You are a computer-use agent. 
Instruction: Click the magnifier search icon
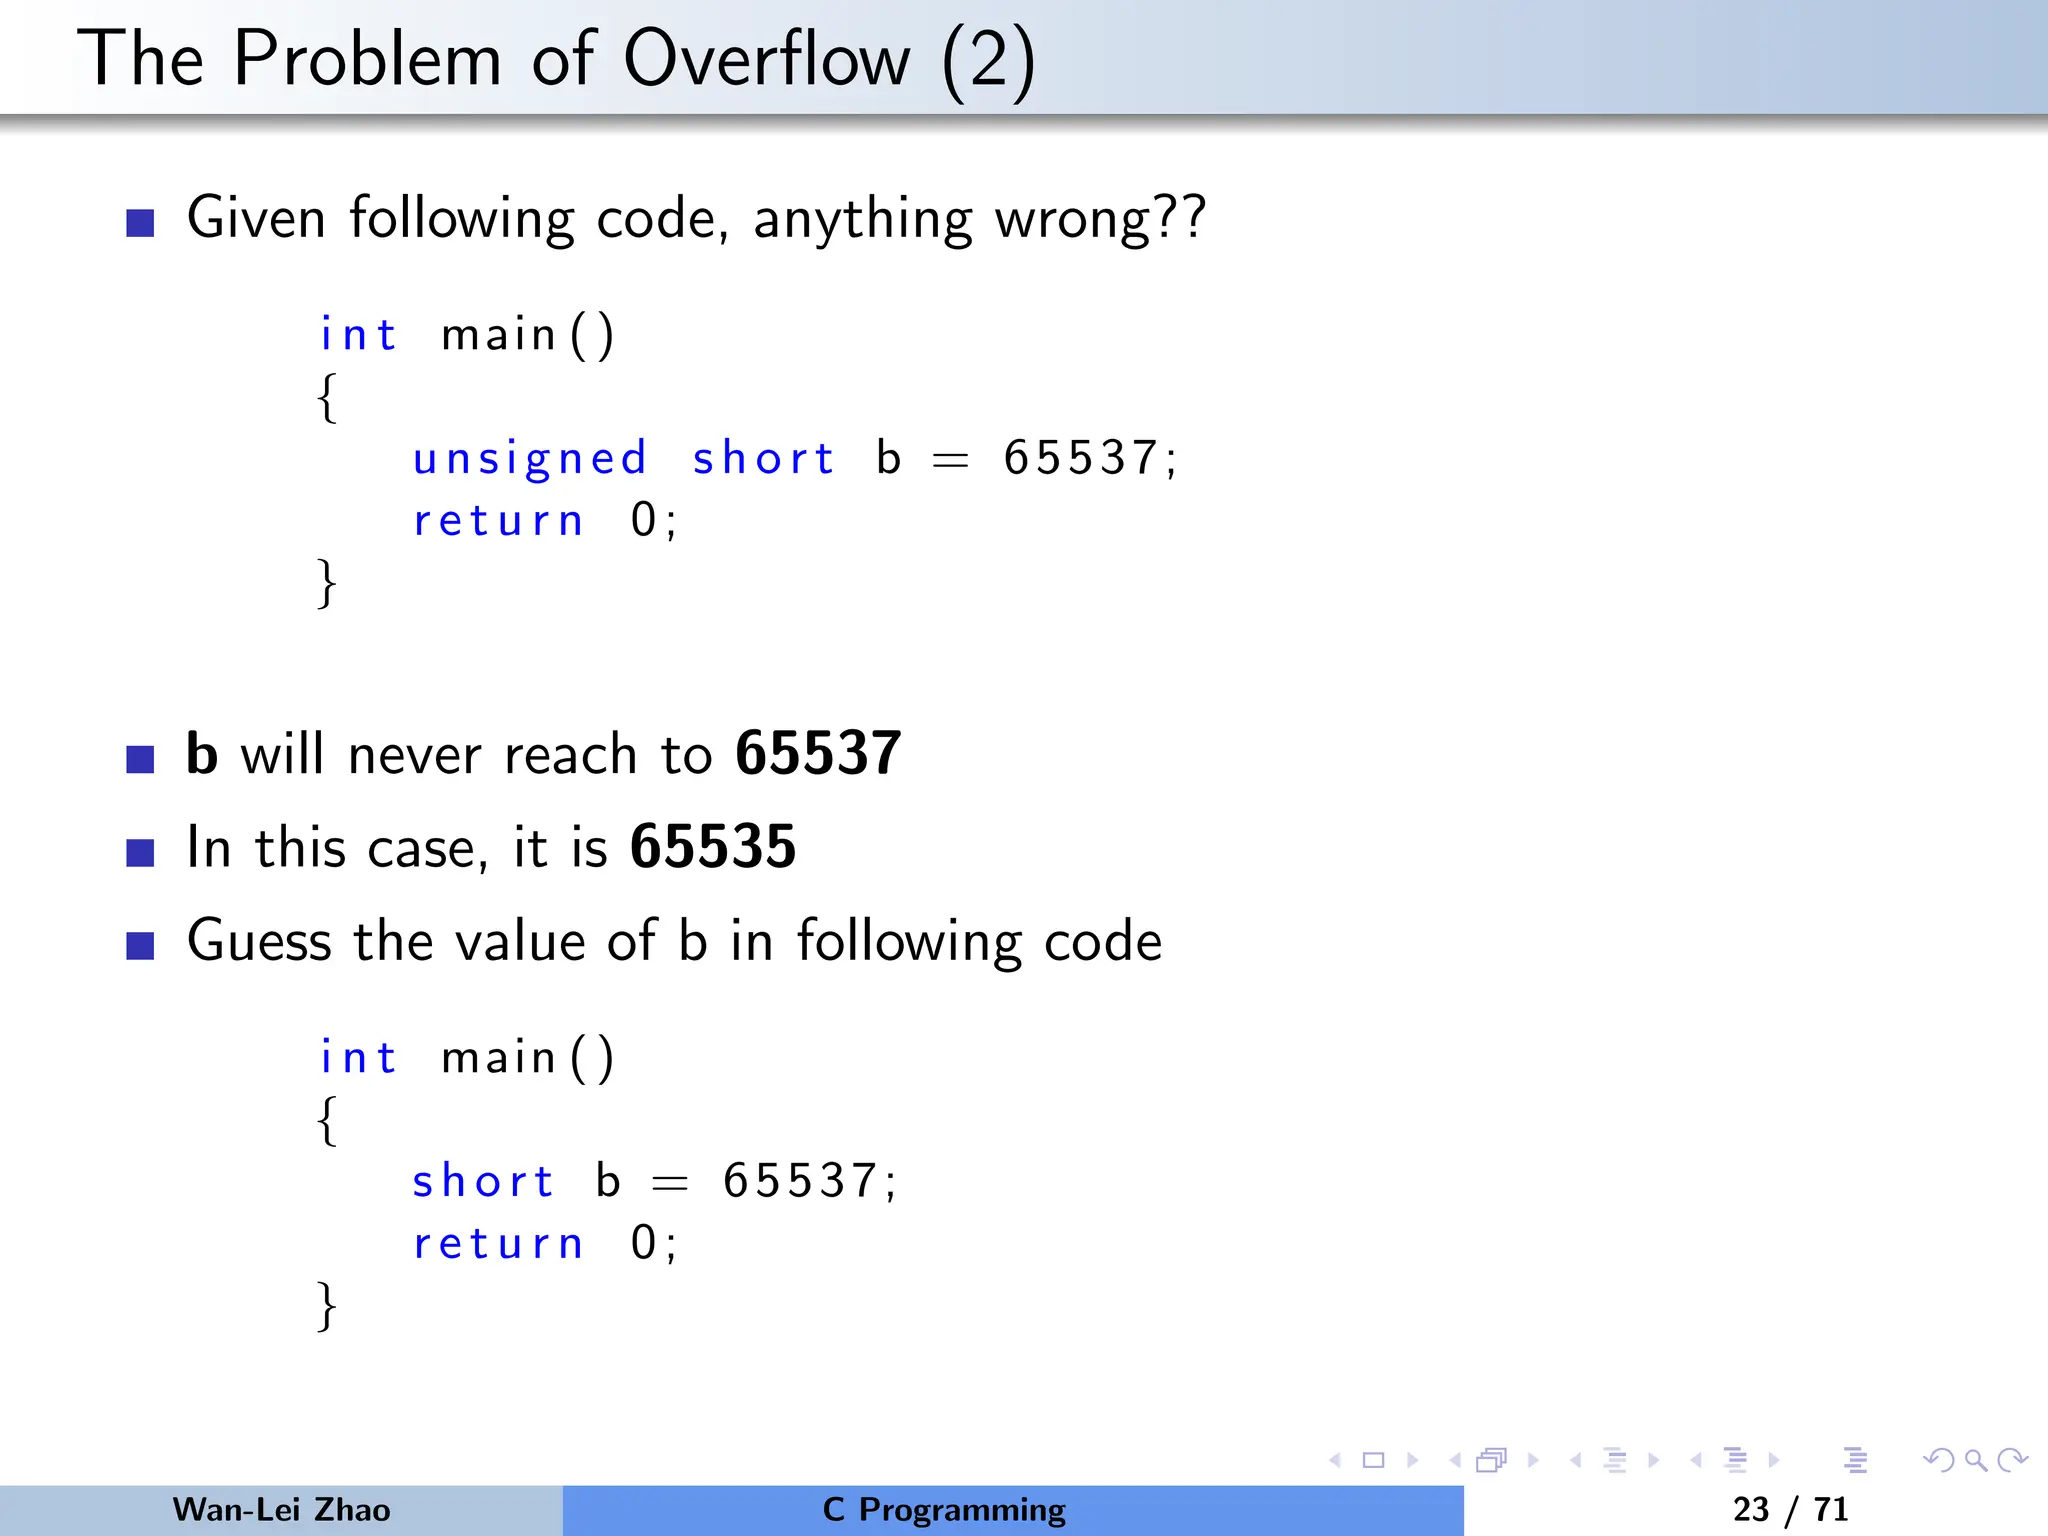(1976, 1461)
